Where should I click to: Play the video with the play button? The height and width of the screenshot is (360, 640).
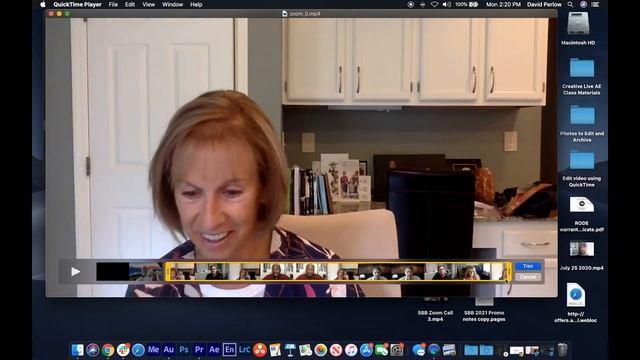(x=76, y=271)
